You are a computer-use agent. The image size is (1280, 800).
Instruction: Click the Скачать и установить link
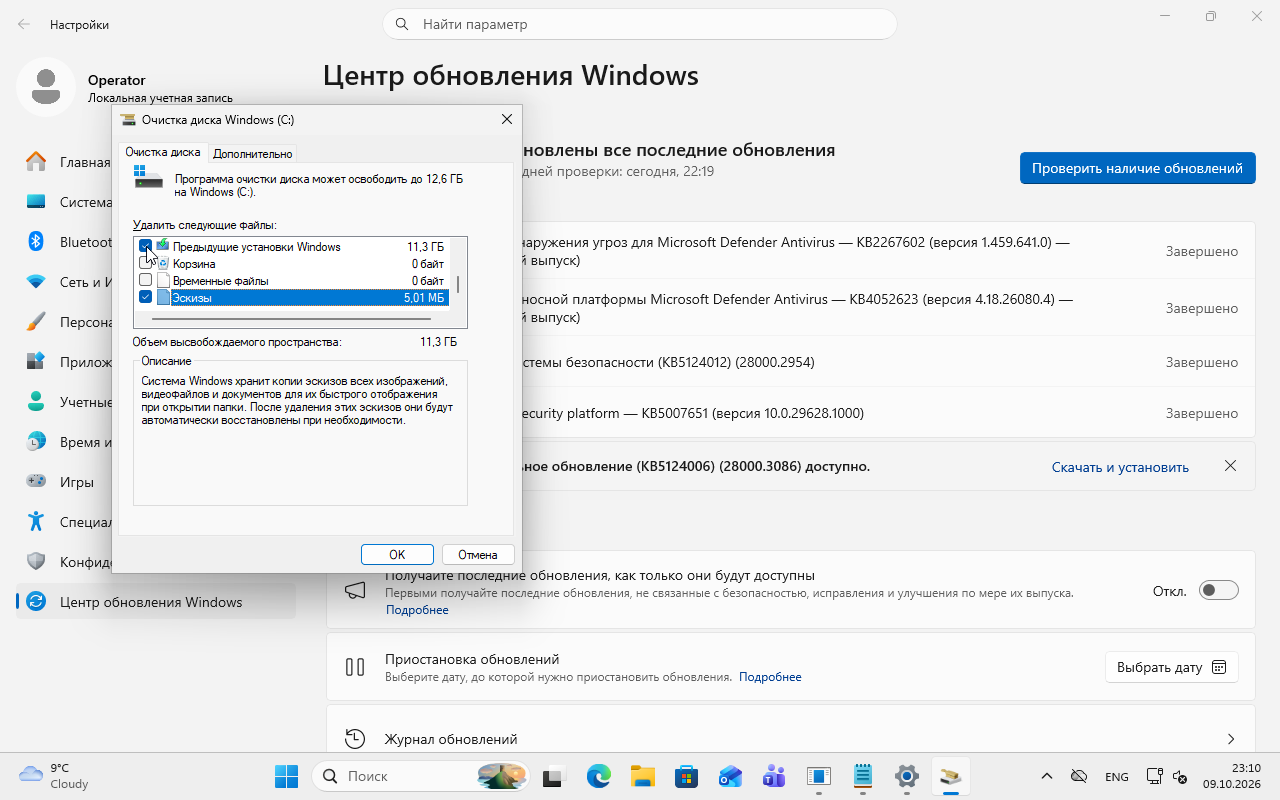click(x=1120, y=467)
